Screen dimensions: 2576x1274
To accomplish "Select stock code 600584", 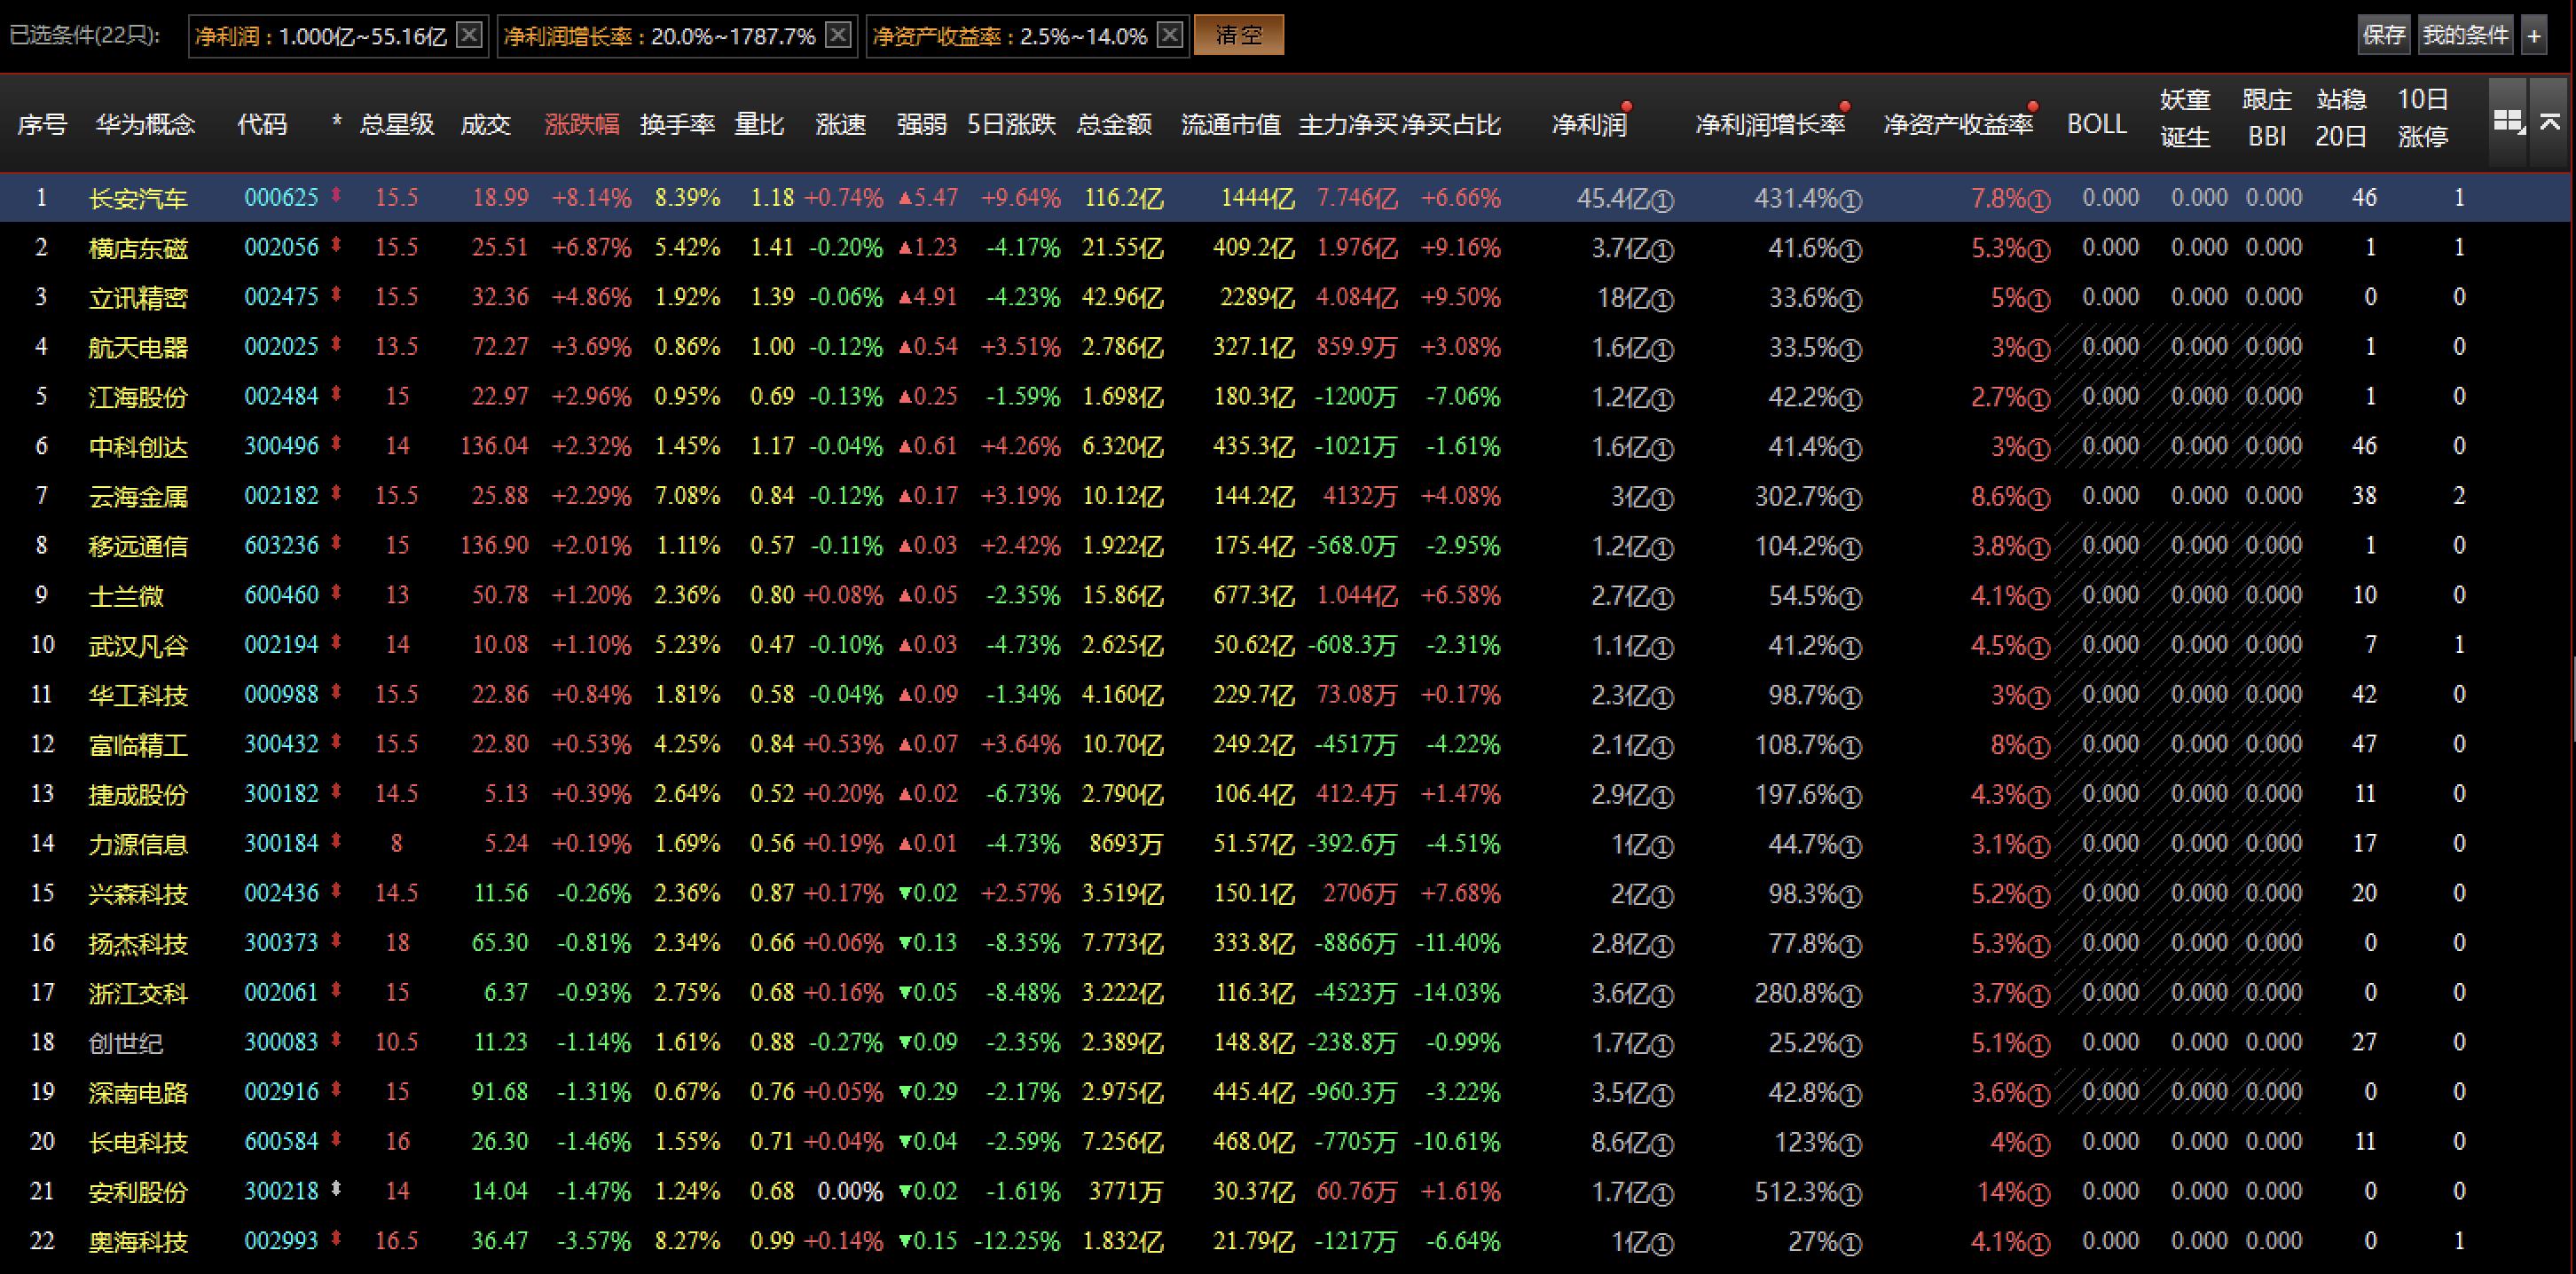I will [281, 1142].
